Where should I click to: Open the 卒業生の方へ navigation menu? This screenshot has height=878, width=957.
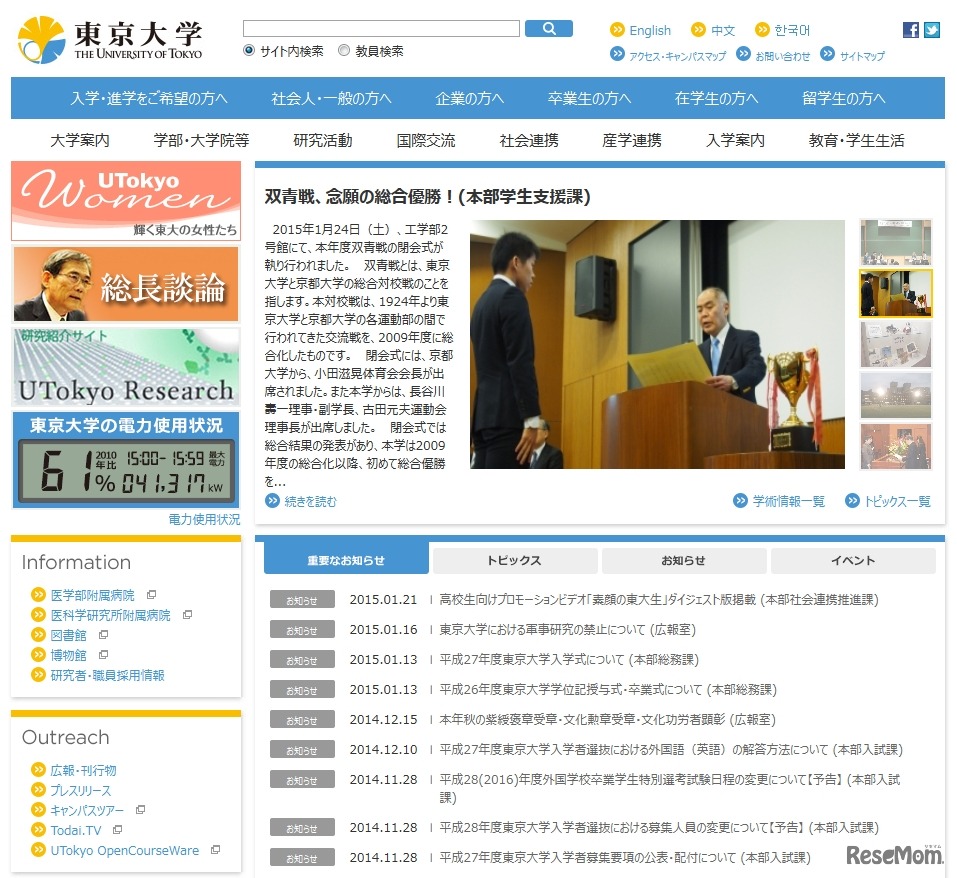[x=588, y=97]
